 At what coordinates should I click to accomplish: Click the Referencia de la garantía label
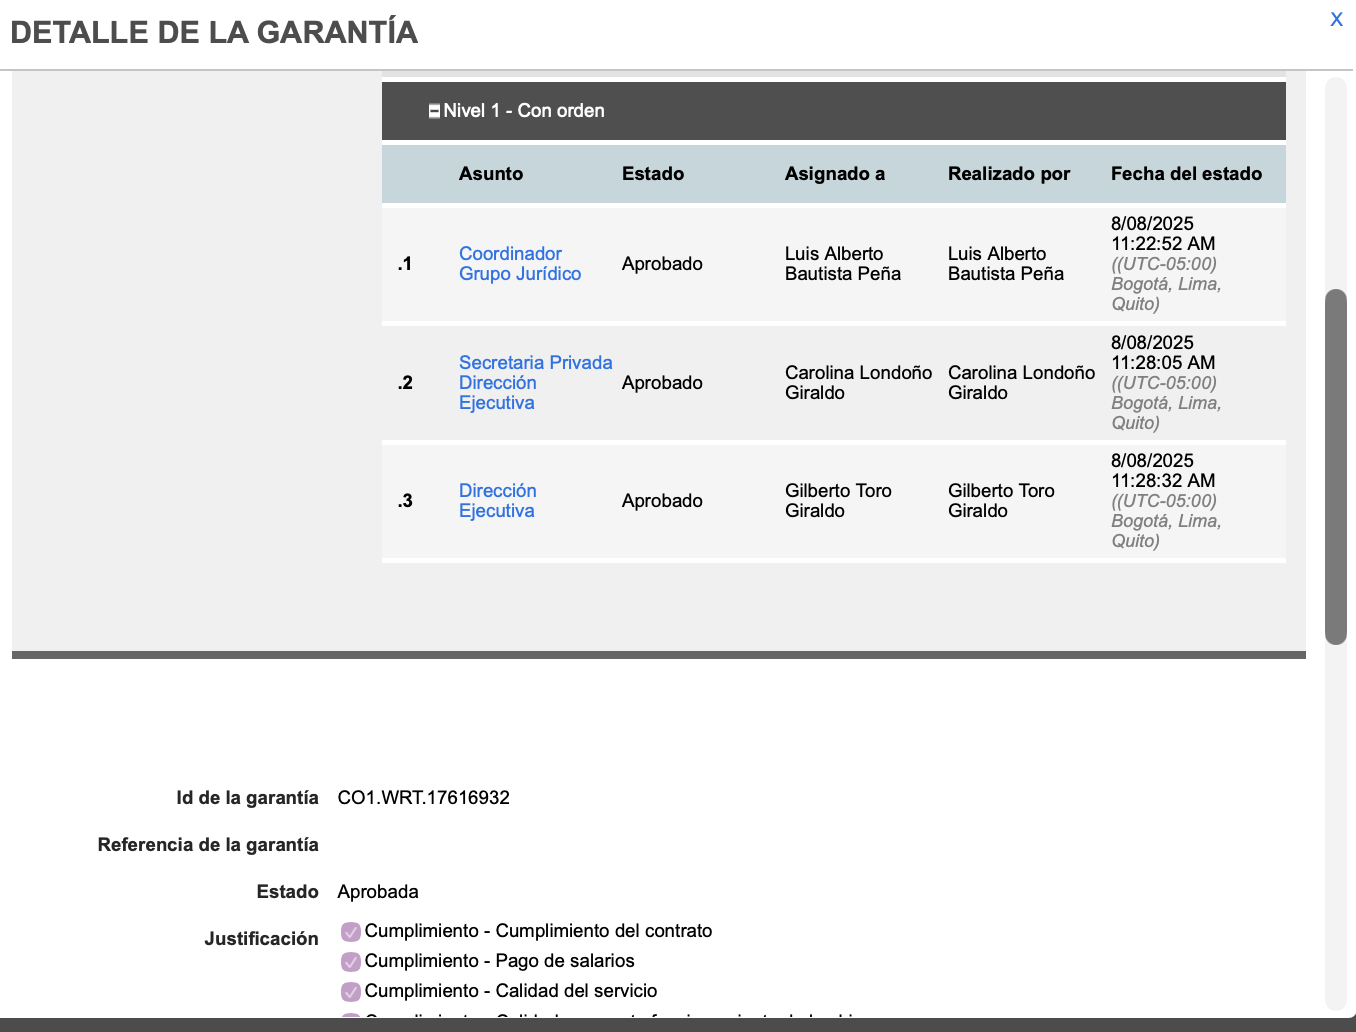coord(208,845)
